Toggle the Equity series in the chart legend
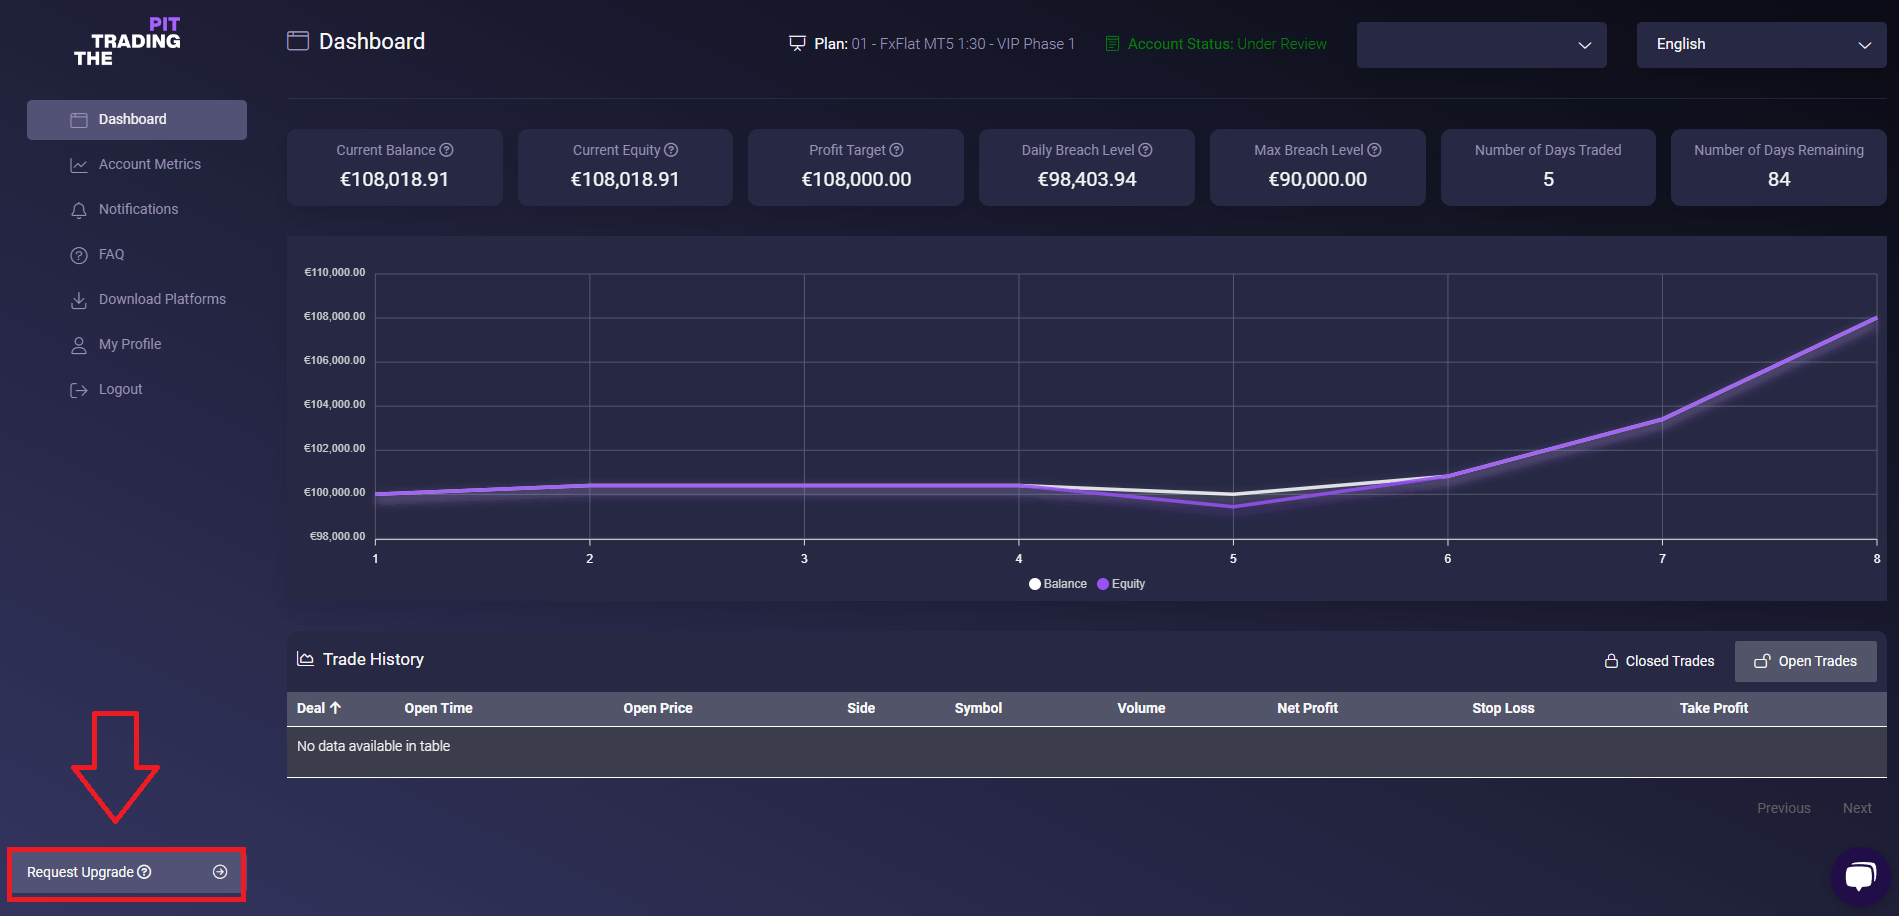The width and height of the screenshot is (1899, 916). point(1121,583)
